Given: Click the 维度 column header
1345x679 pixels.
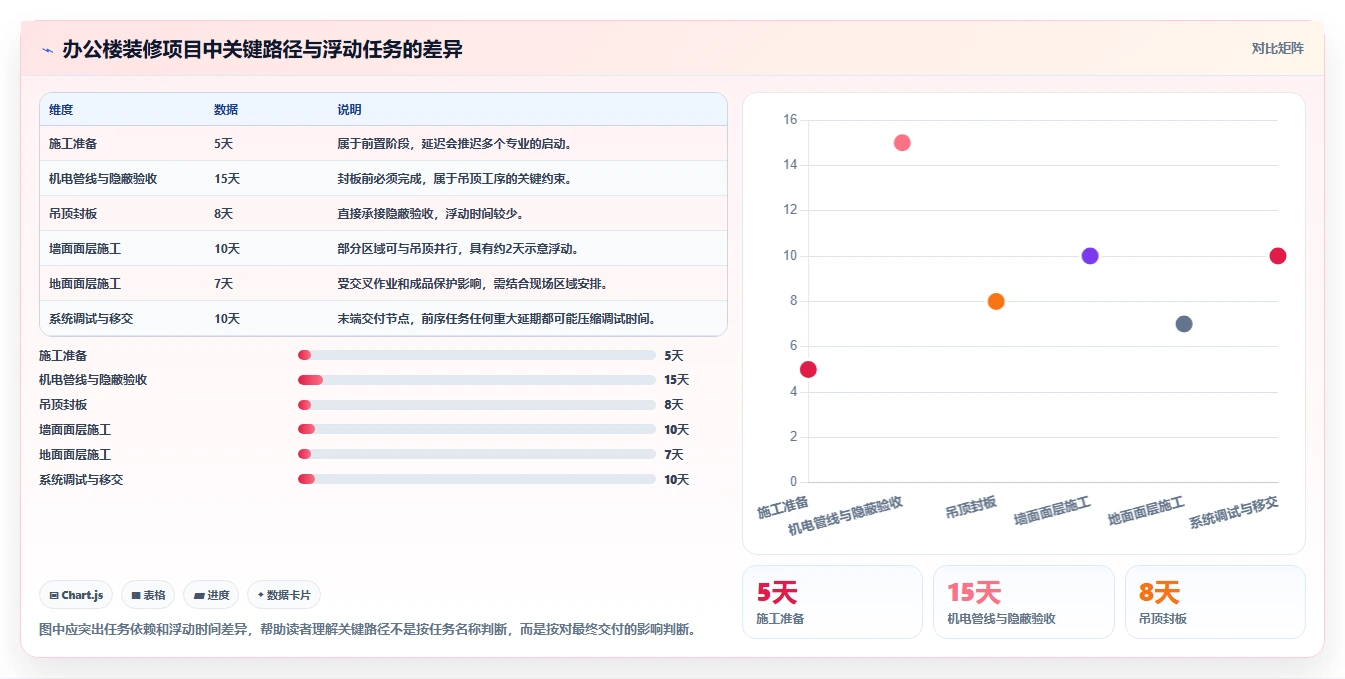Looking at the screenshot, I should click(61, 110).
